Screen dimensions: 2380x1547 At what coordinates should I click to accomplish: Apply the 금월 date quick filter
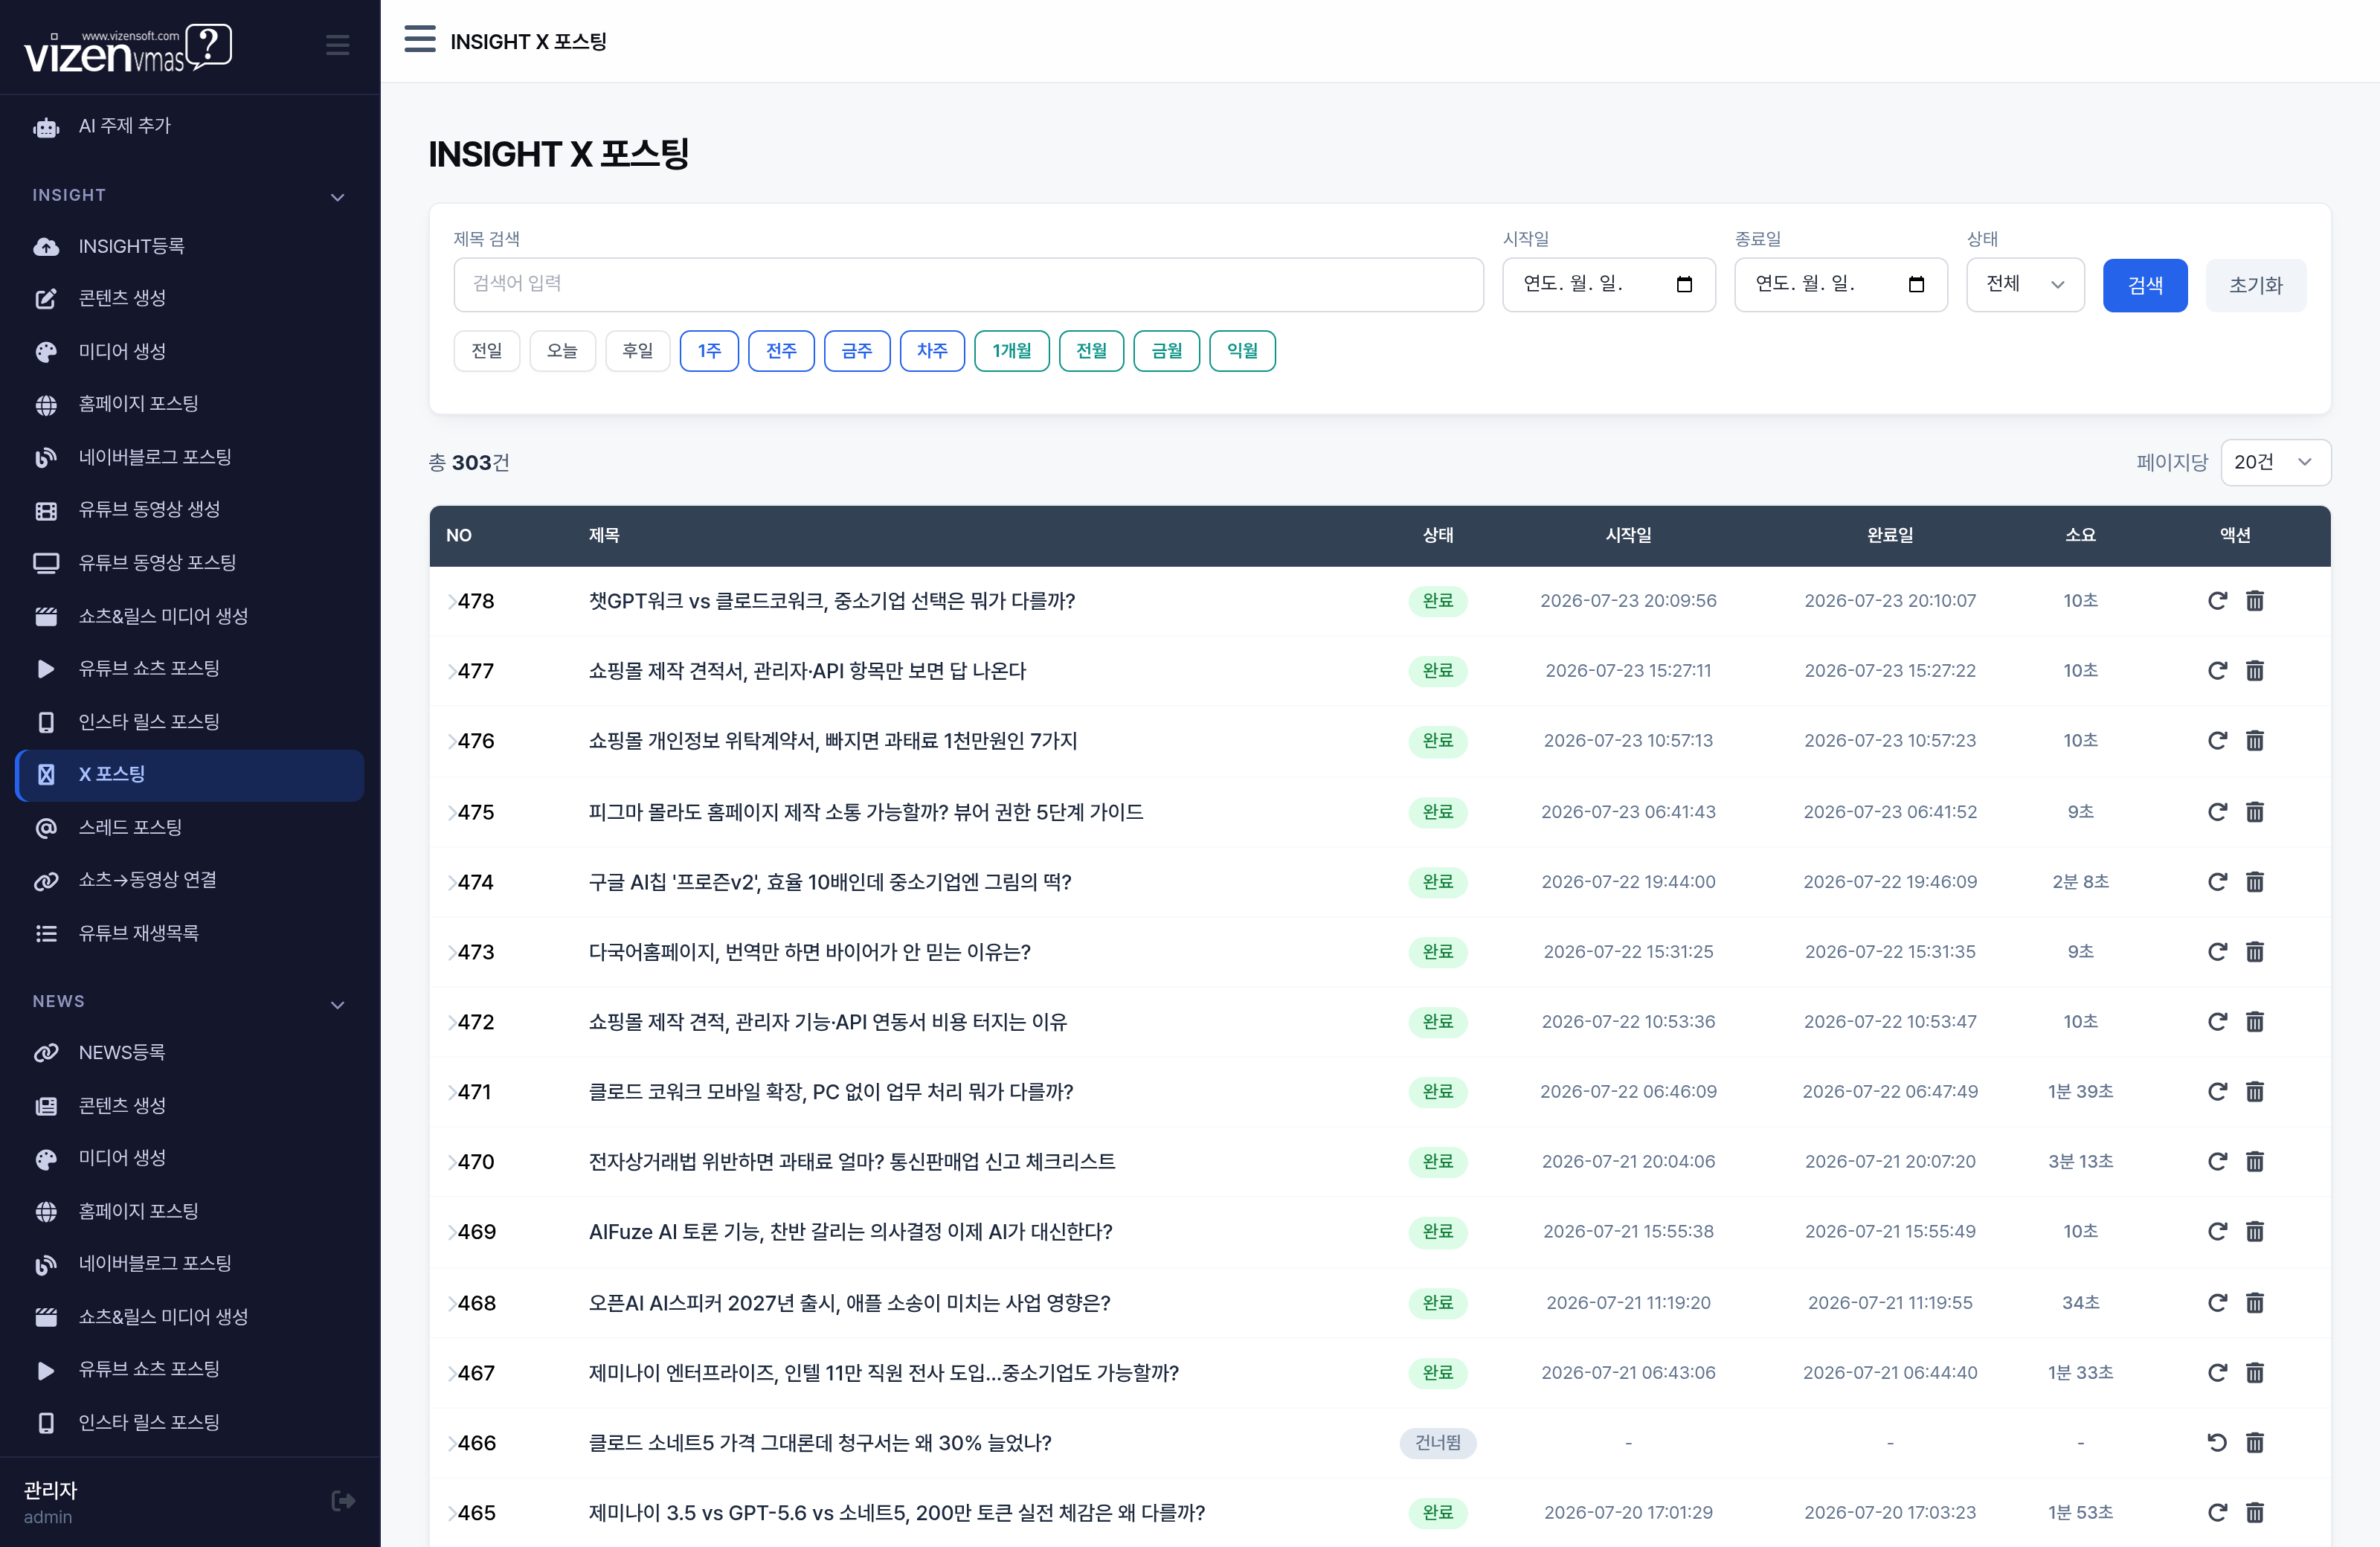pos(1166,351)
